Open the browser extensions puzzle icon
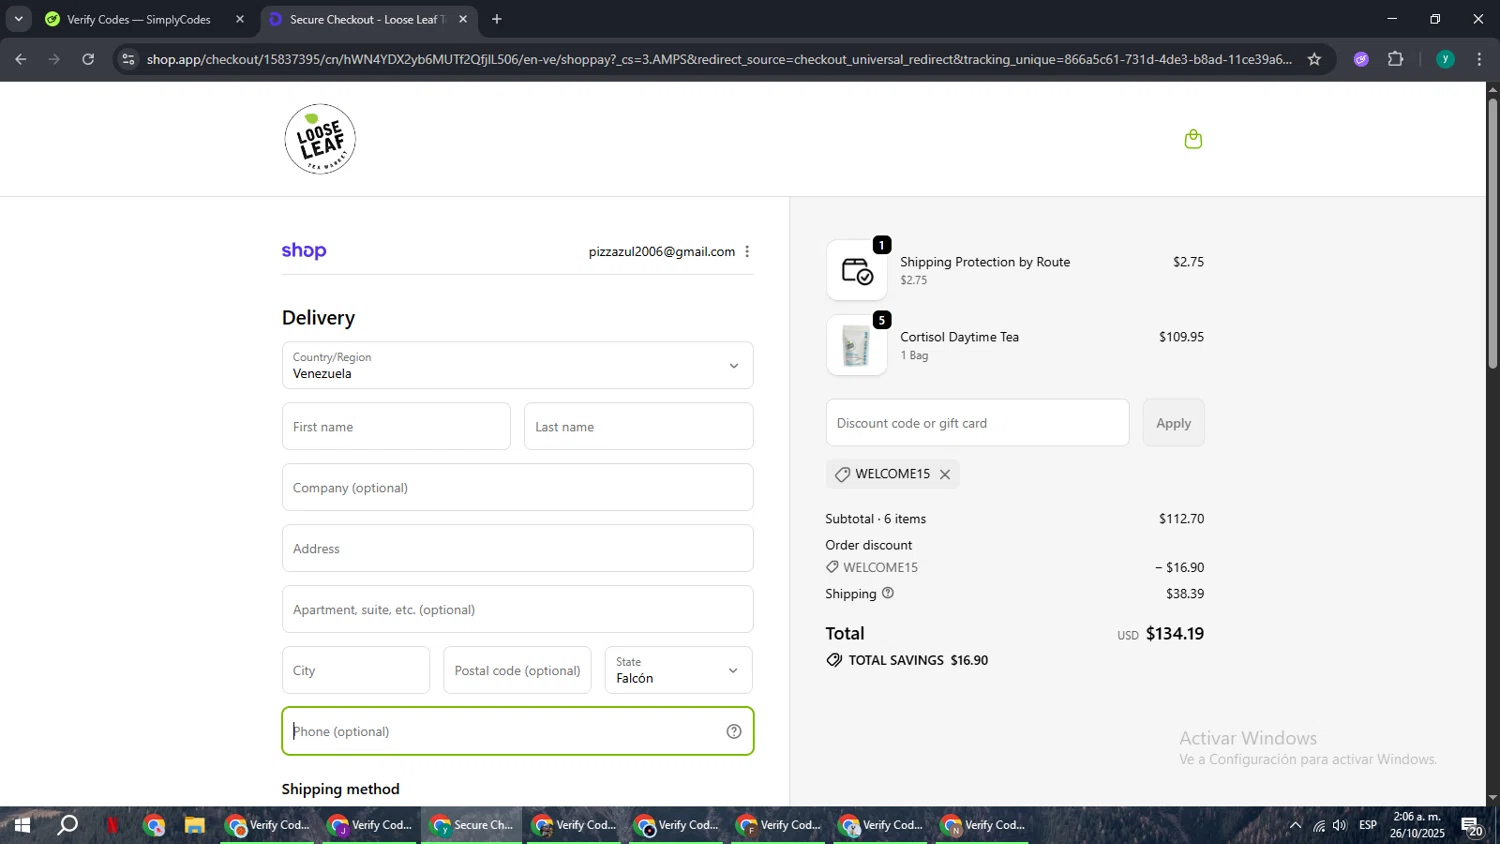The height and width of the screenshot is (844, 1500). click(x=1396, y=59)
